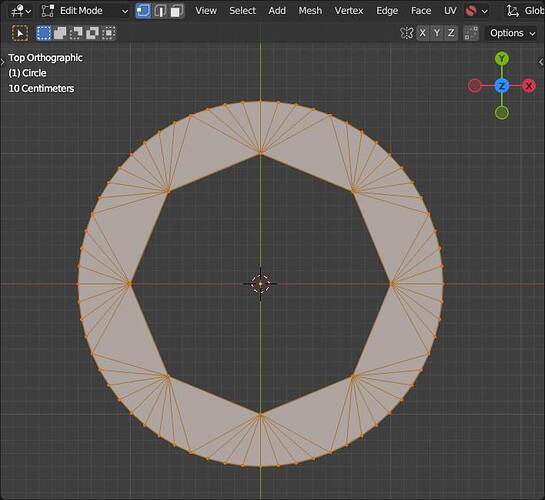Click the negative X axis gizmo ball
Image resolution: width=545 pixels, height=500 pixels.
(474, 85)
